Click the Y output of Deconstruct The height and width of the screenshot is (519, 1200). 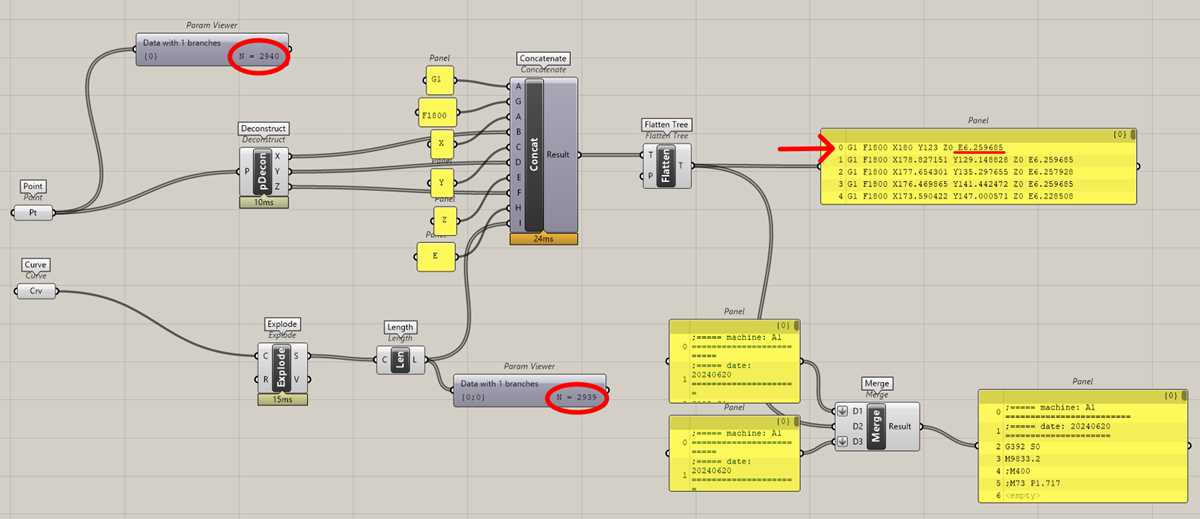[x=277, y=171]
